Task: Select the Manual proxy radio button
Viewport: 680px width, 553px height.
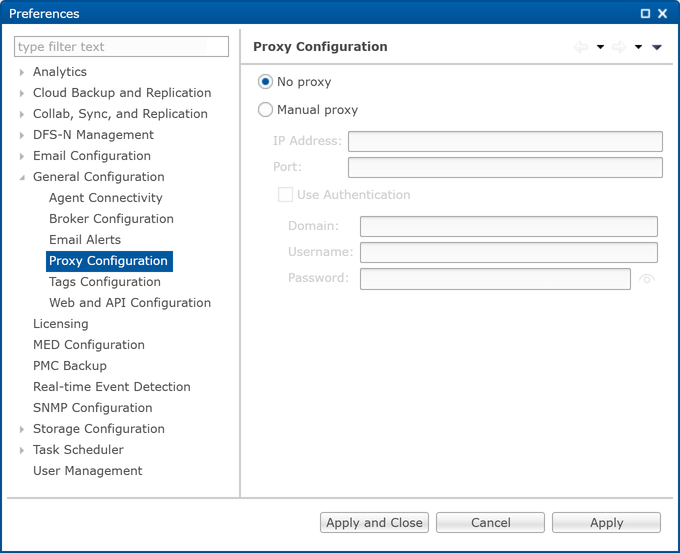Action: click(265, 110)
